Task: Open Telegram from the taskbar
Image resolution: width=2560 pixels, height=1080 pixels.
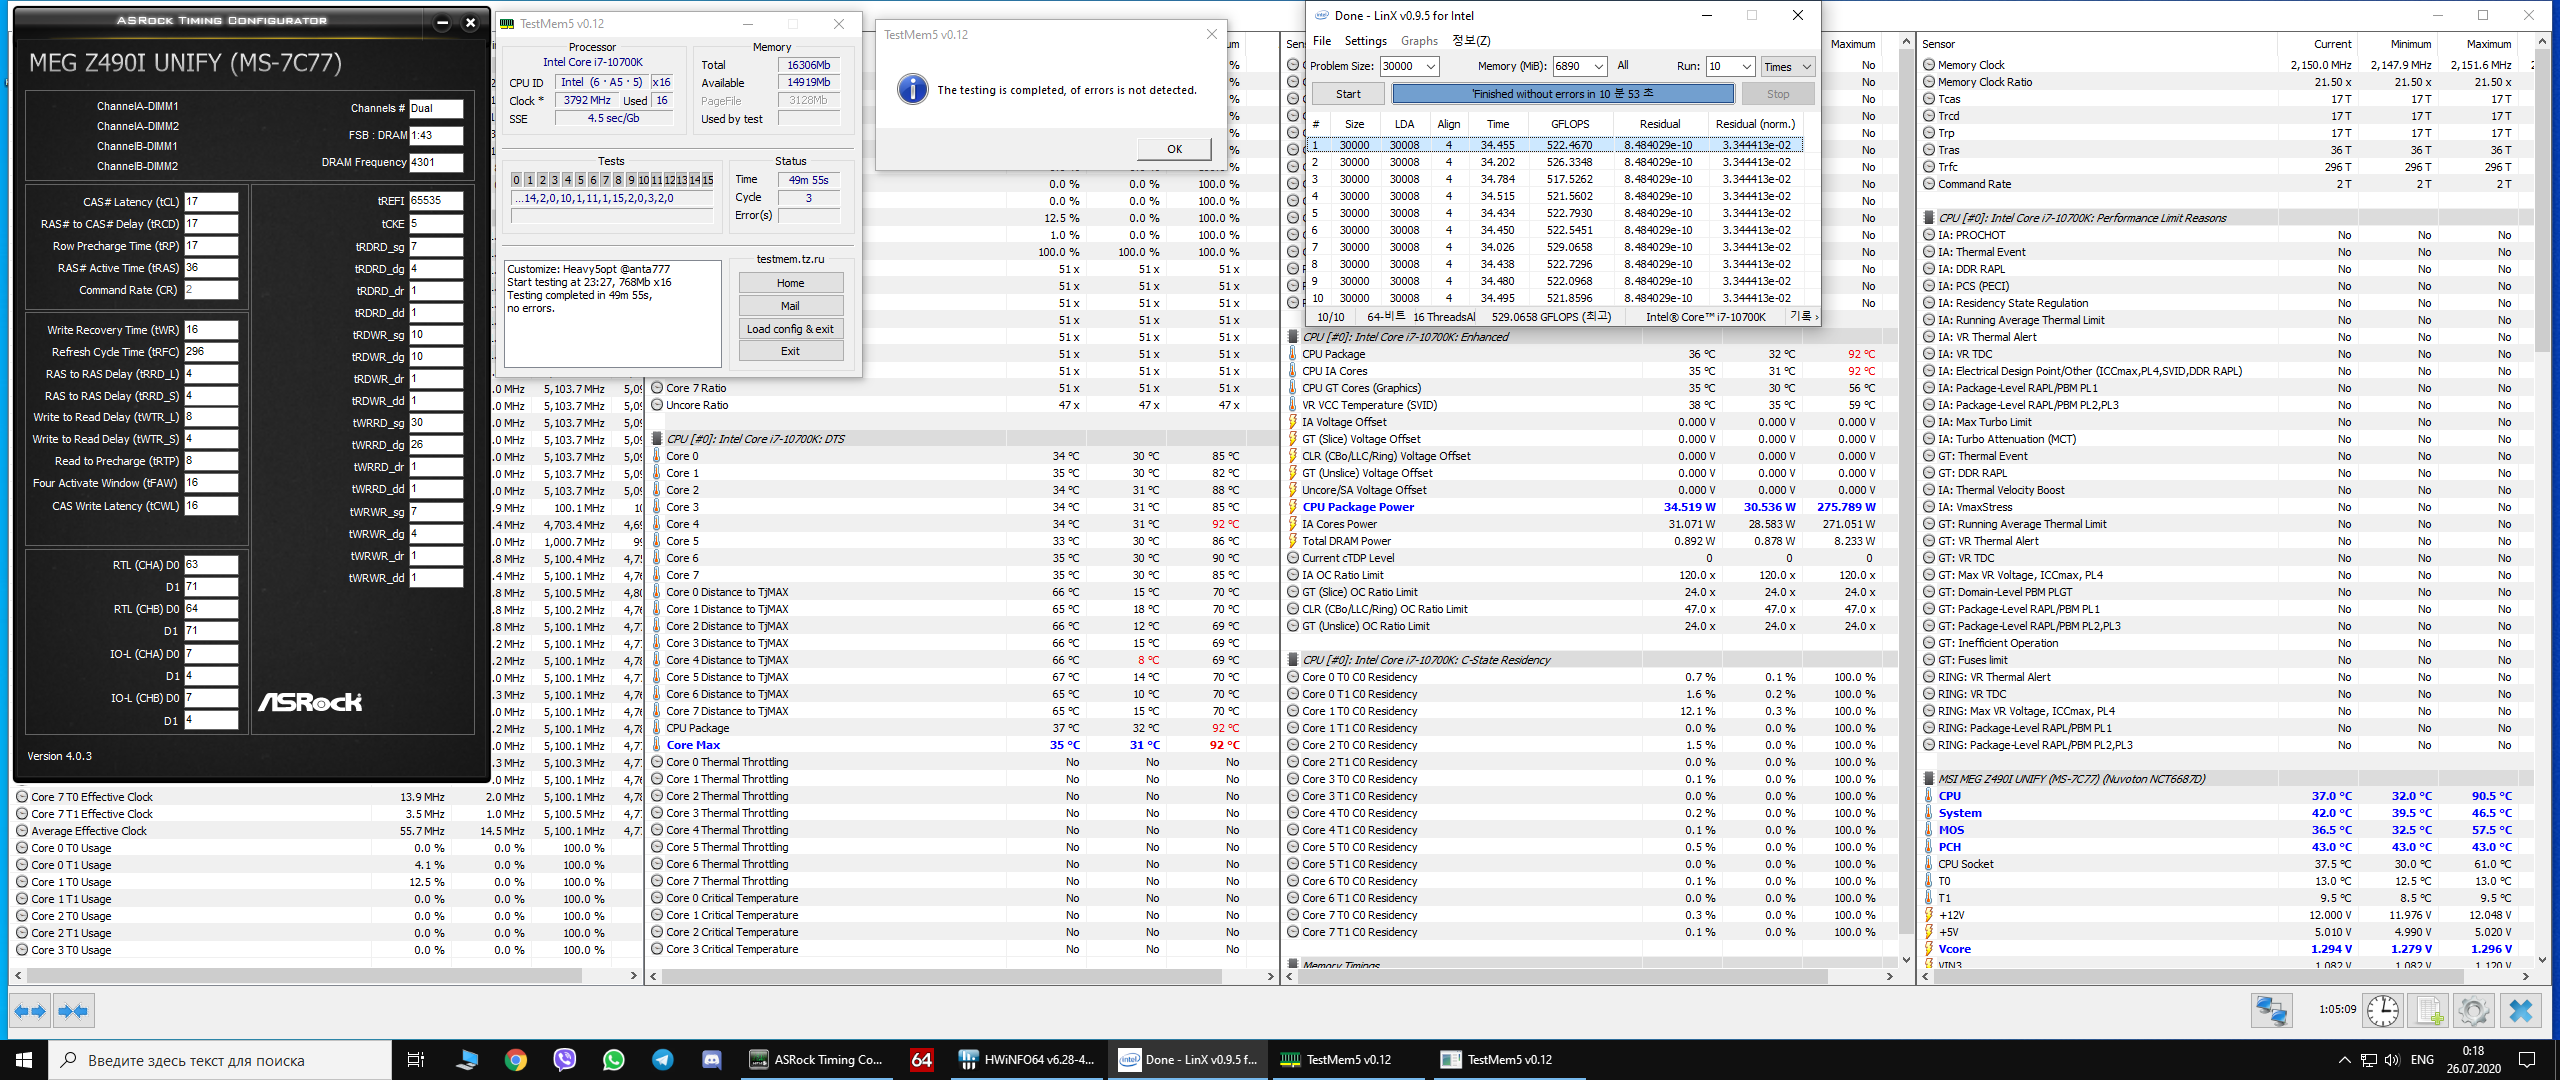Action: 662,1060
